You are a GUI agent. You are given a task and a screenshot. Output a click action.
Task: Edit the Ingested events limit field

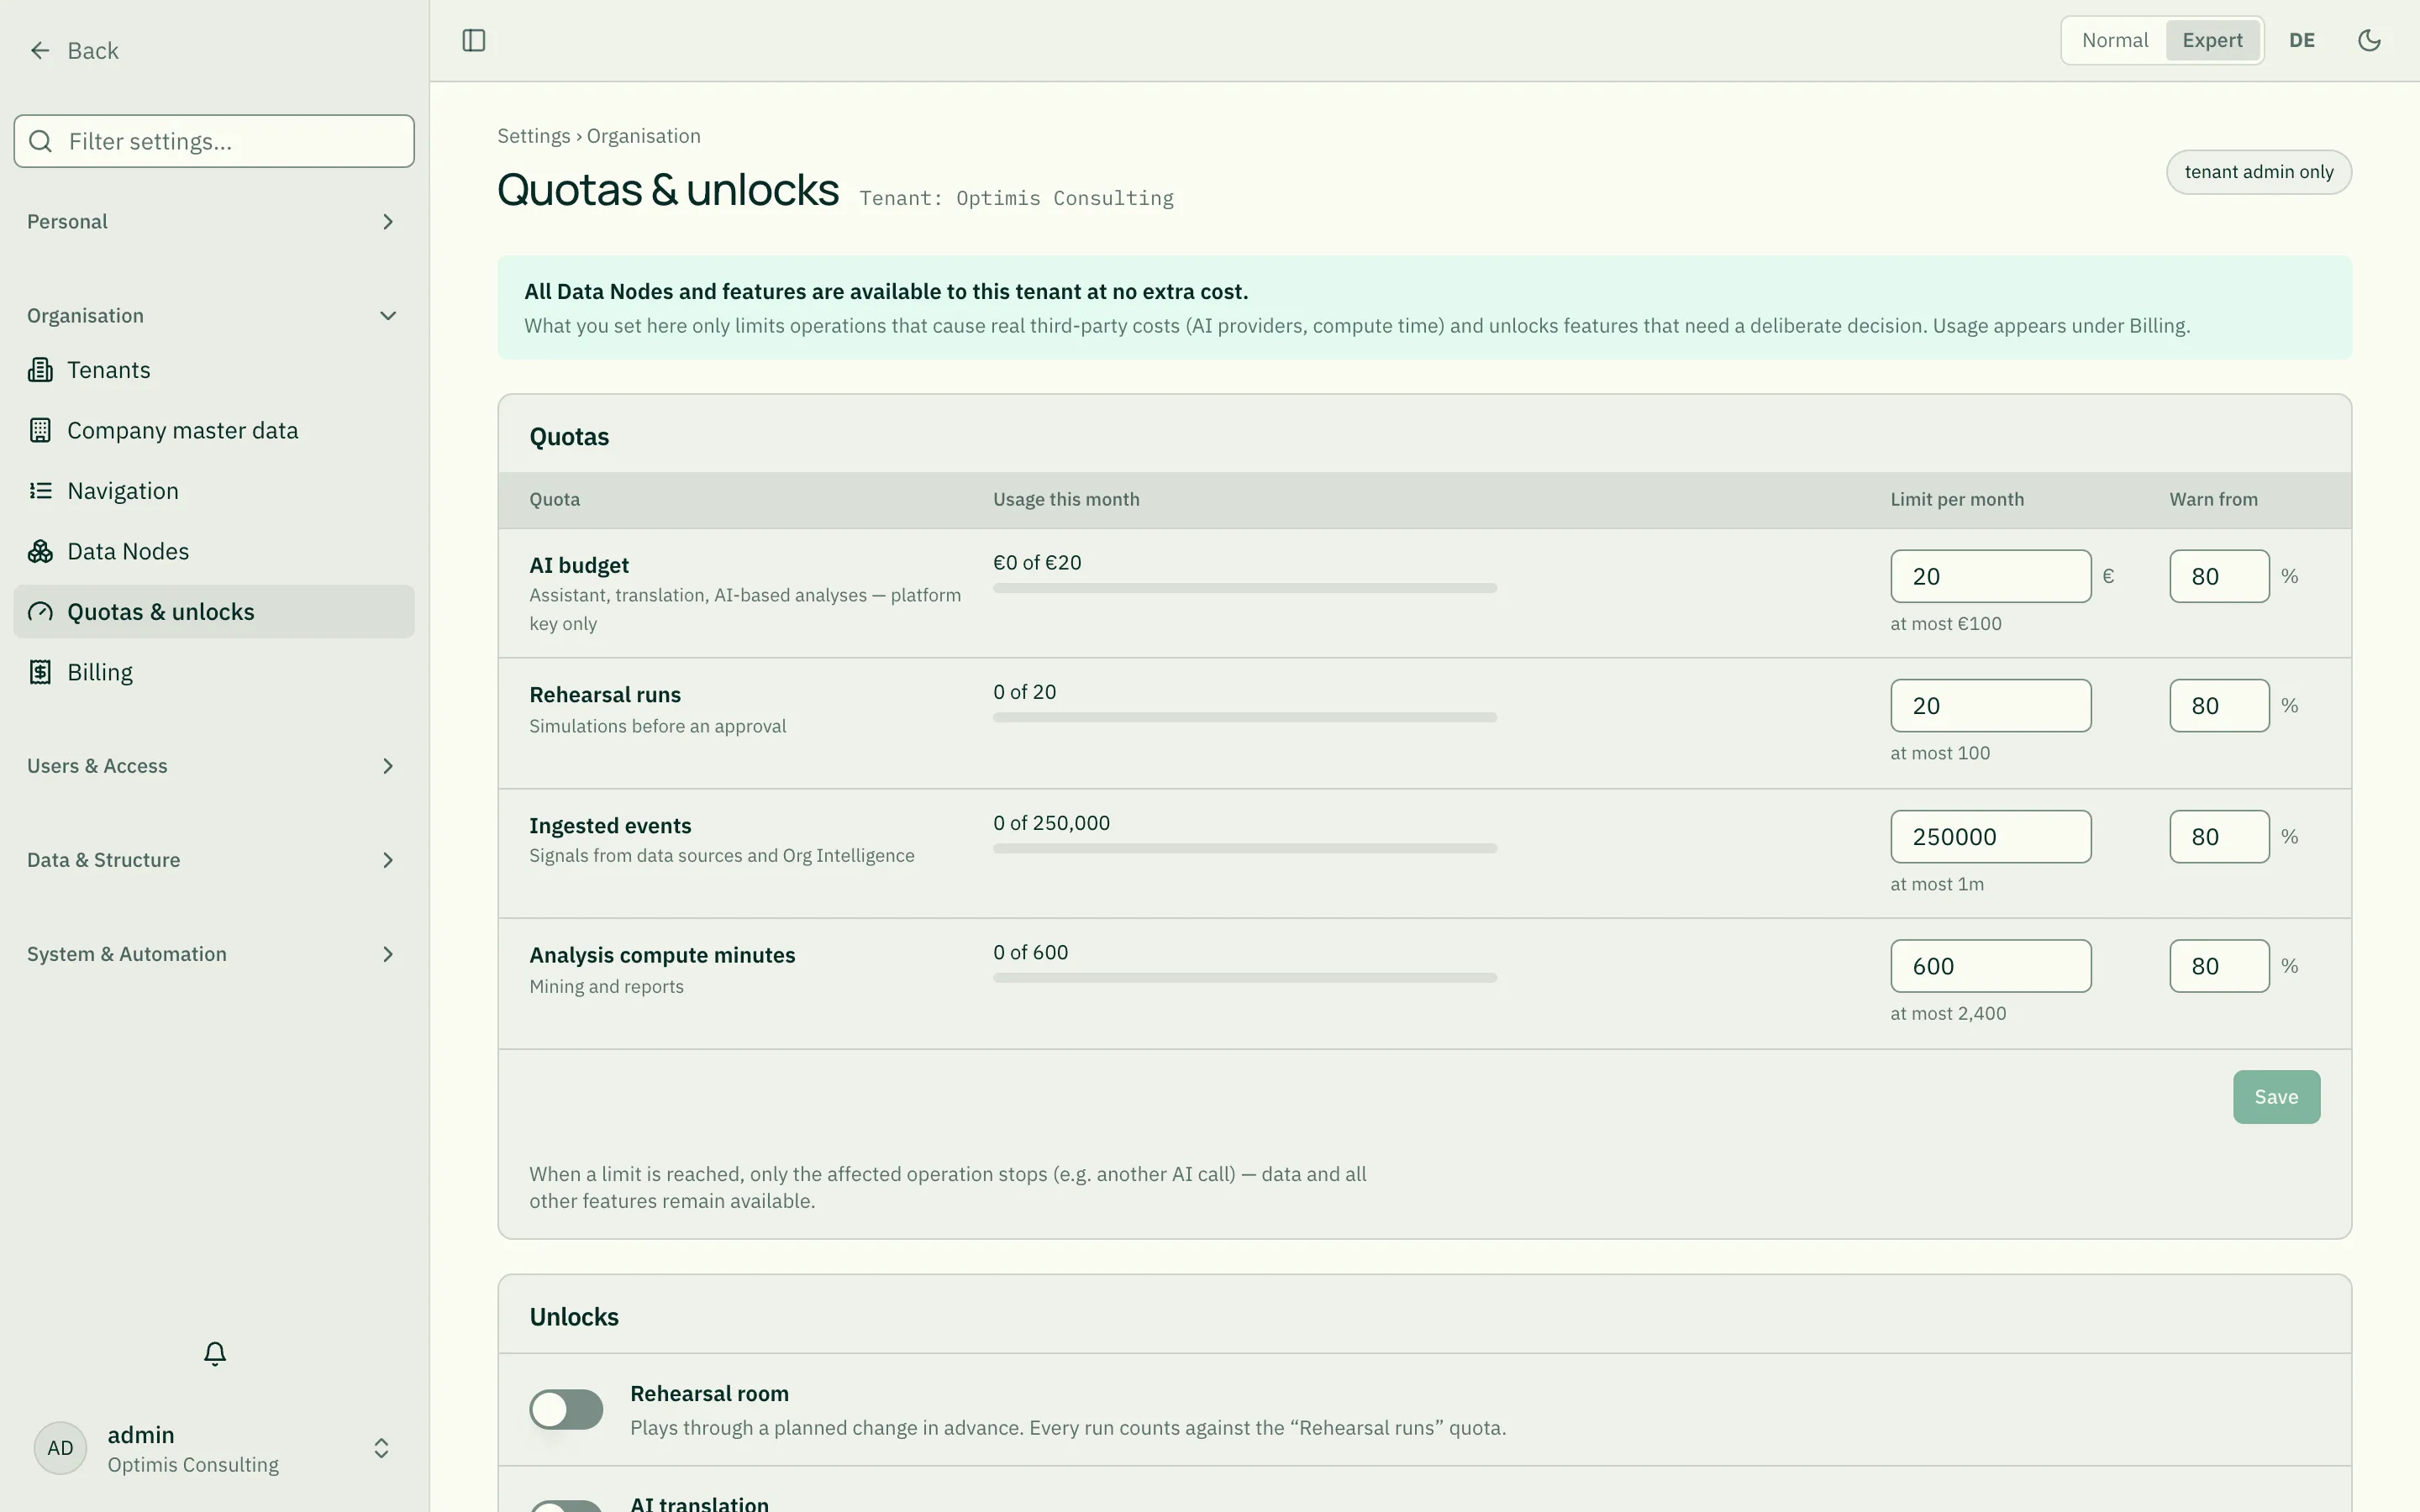1990,837
